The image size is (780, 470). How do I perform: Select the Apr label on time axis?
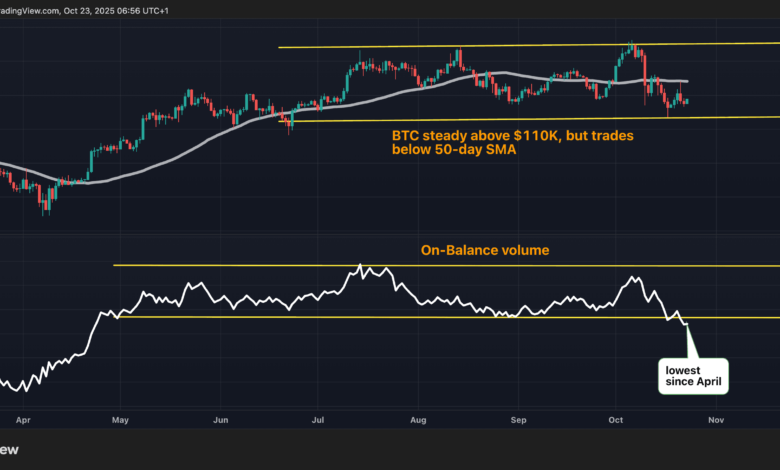point(22,421)
